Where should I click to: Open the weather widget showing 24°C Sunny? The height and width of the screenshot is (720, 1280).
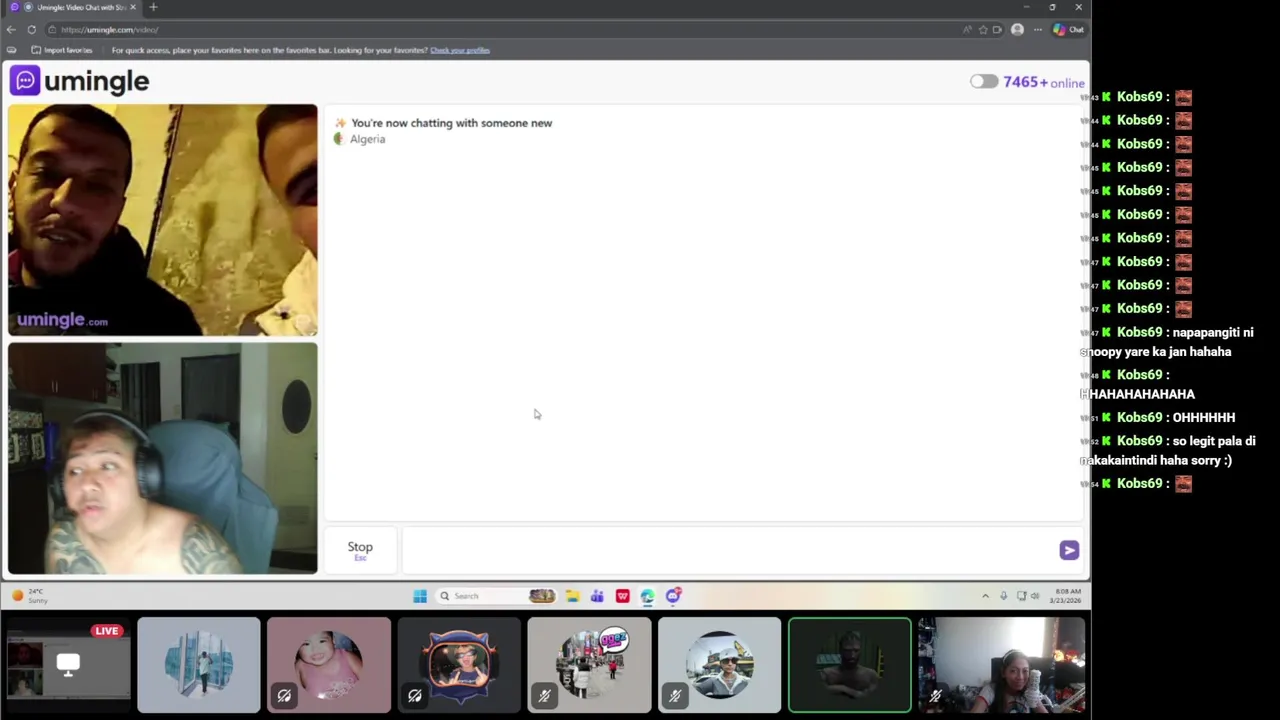tap(30, 596)
